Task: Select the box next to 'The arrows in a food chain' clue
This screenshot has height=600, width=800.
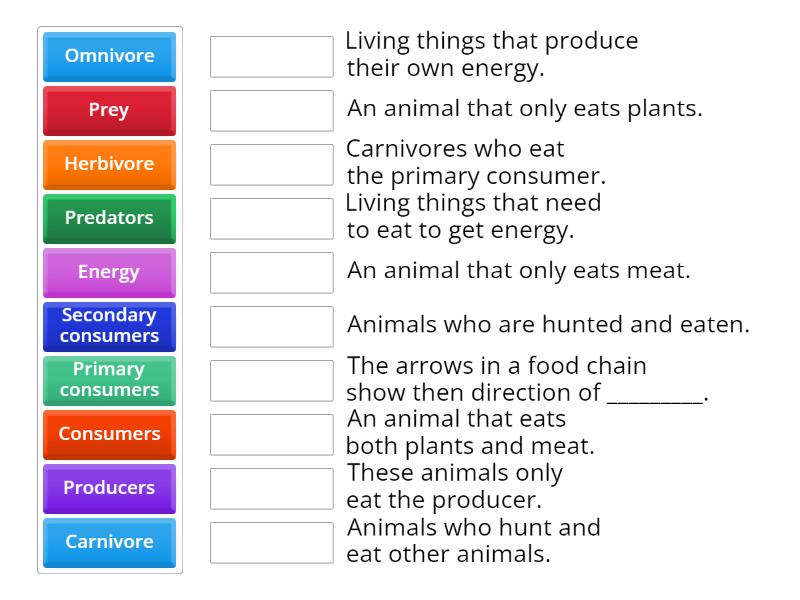Action: coord(271,380)
